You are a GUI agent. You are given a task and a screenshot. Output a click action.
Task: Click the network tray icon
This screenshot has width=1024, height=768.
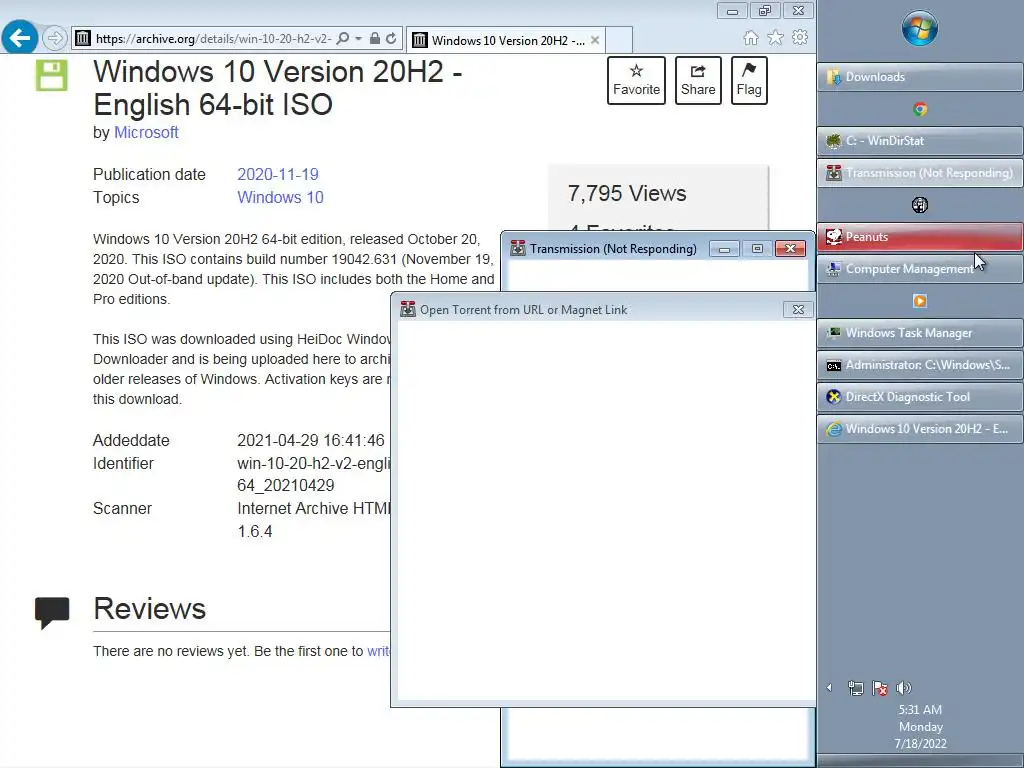pyautogui.click(x=856, y=688)
